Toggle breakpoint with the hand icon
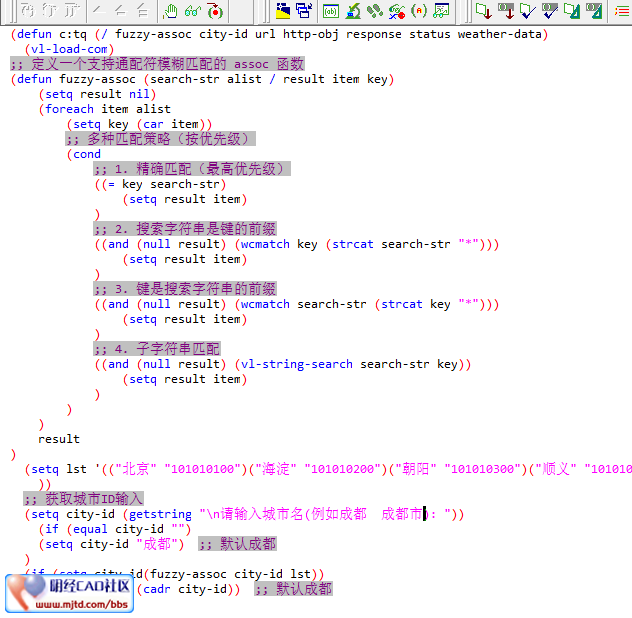Viewport: 632px width, 618px height. pyautogui.click(x=171, y=11)
